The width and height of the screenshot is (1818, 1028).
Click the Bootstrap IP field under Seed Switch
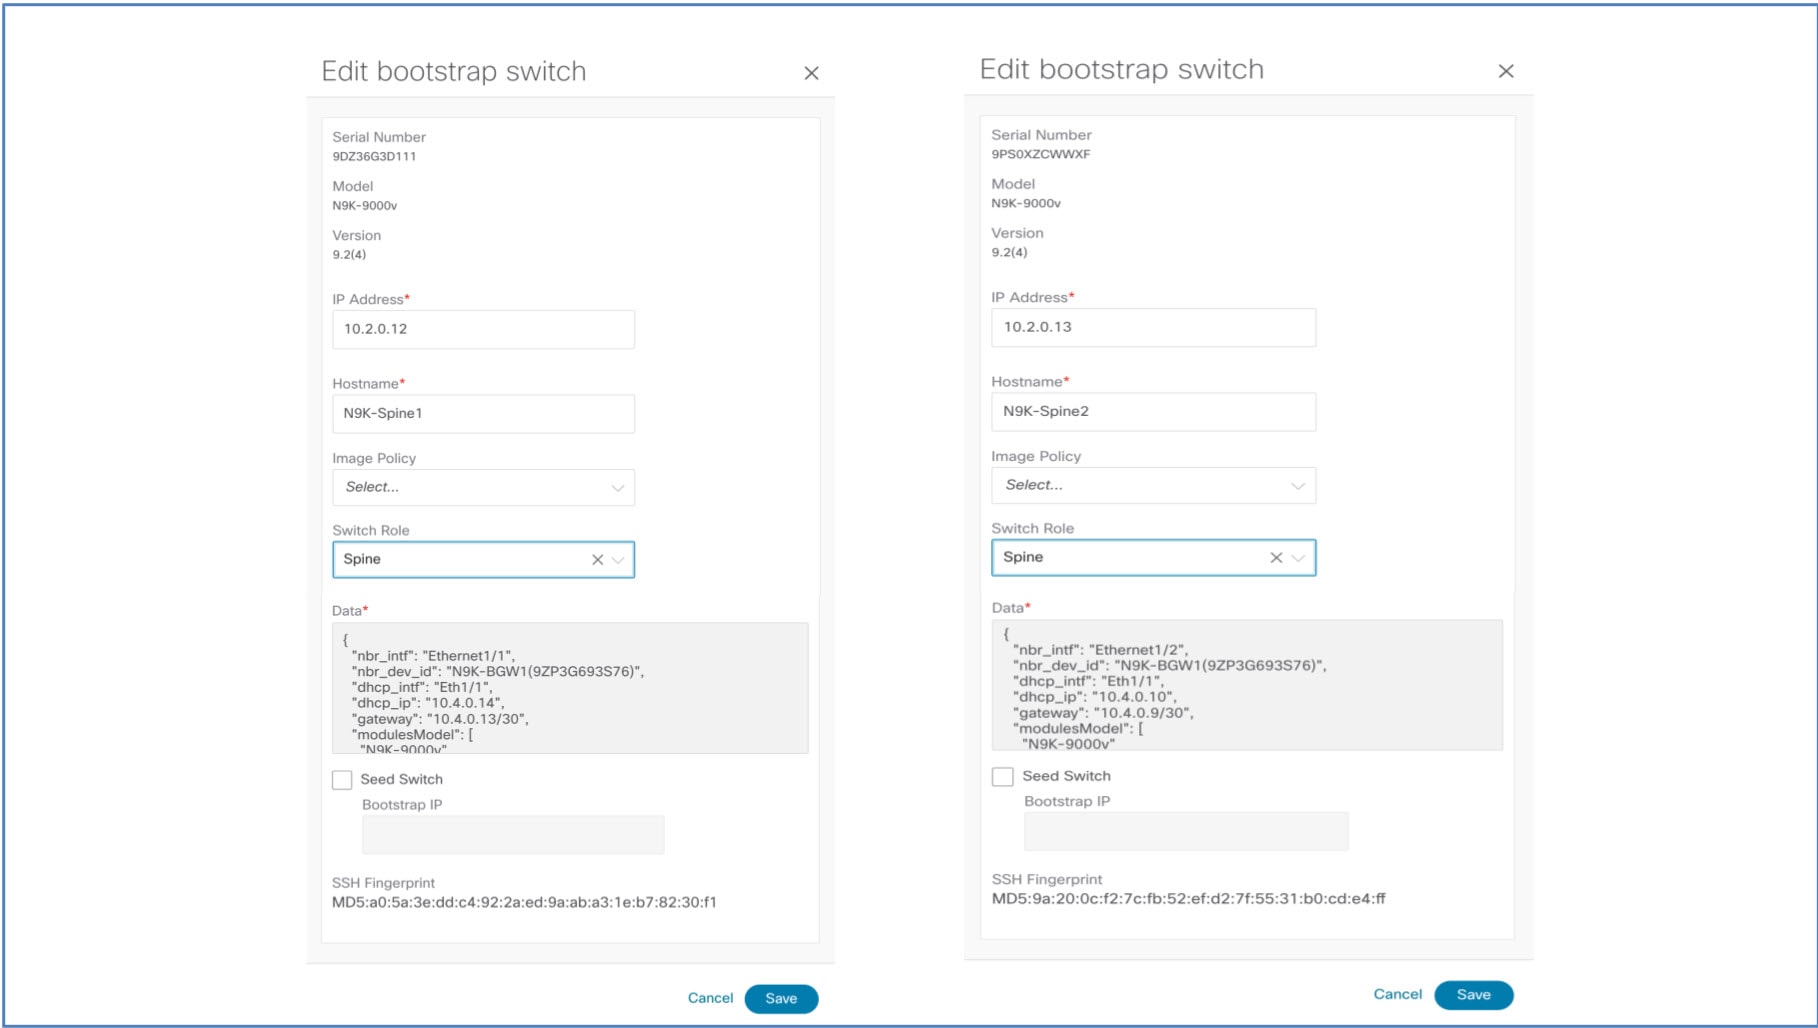click(x=513, y=833)
